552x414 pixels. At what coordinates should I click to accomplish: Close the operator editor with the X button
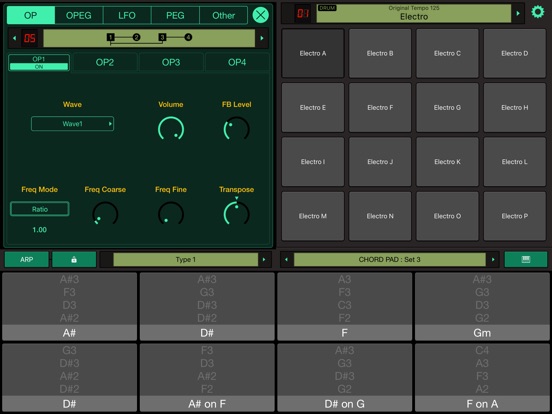pyautogui.click(x=261, y=15)
